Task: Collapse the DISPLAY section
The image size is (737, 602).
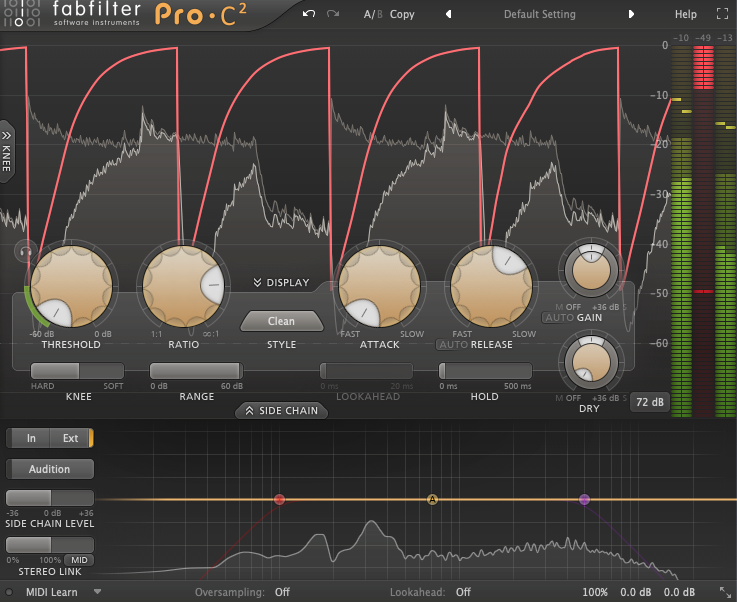Action: click(x=282, y=282)
